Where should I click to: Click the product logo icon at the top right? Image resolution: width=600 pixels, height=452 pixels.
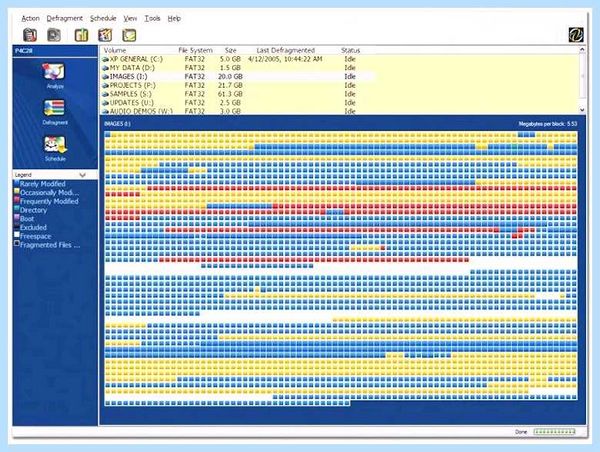click(x=576, y=35)
